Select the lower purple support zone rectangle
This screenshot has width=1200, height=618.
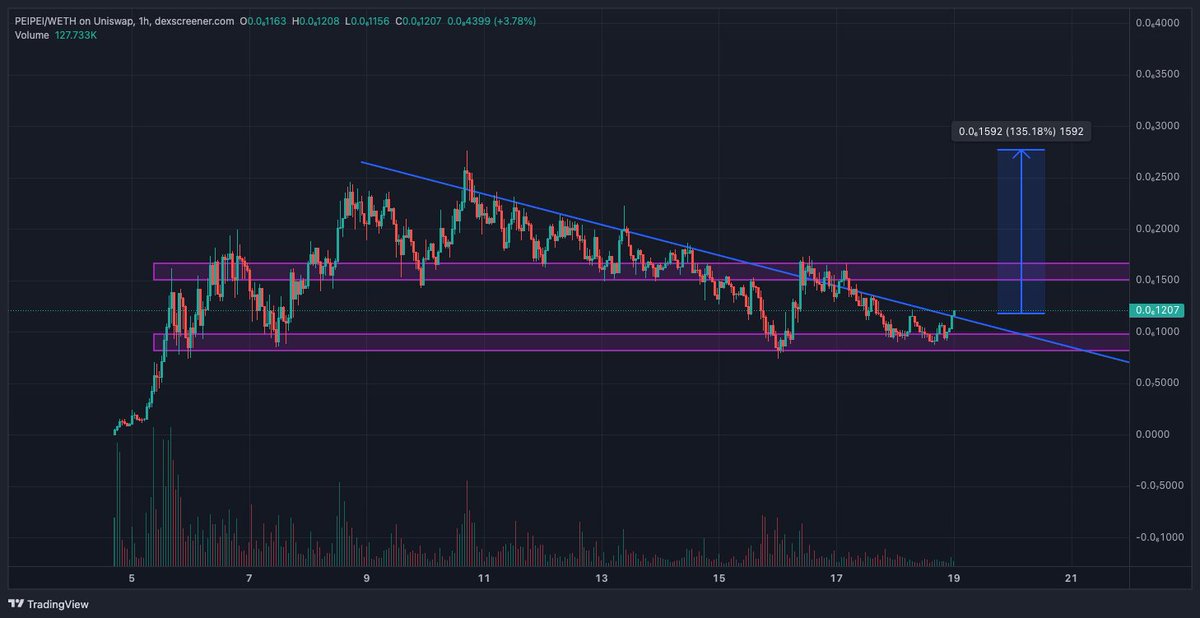(x=640, y=343)
